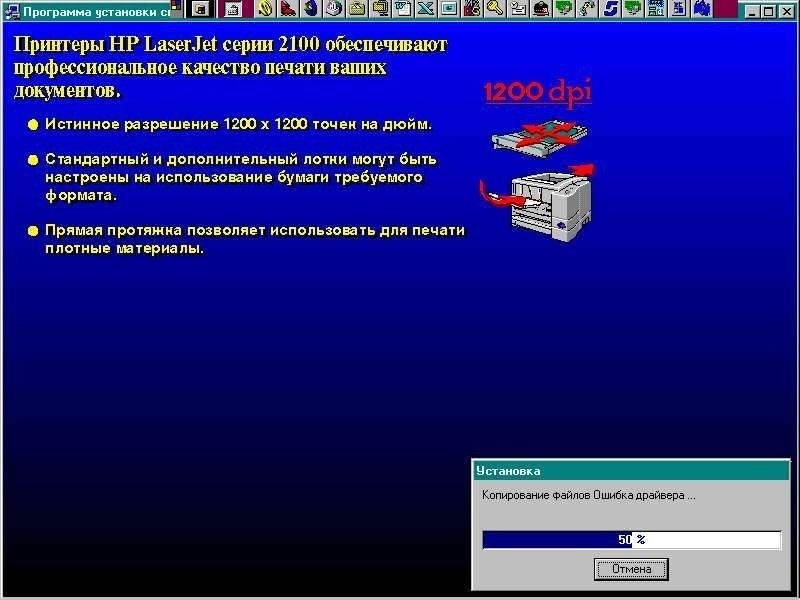Click the 50% installation progress bar
The height and width of the screenshot is (600, 800).
(x=631, y=540)
